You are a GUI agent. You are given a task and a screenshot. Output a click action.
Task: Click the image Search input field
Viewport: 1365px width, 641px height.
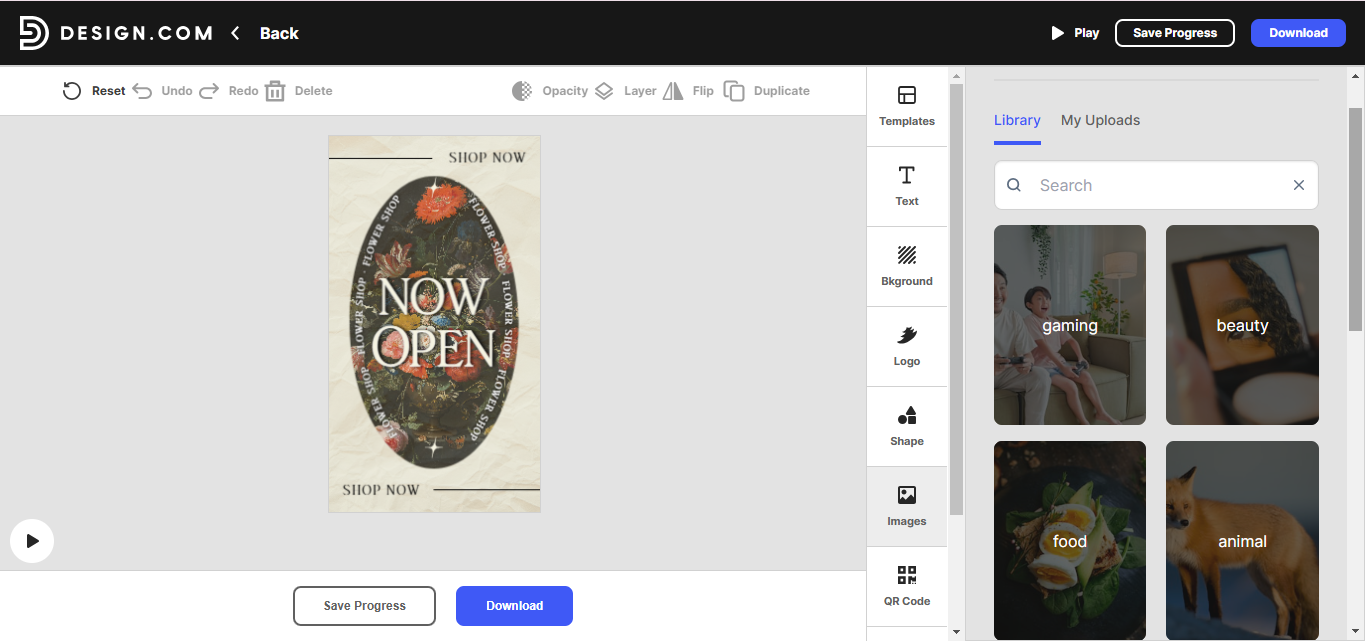[x=1156, y=185]
